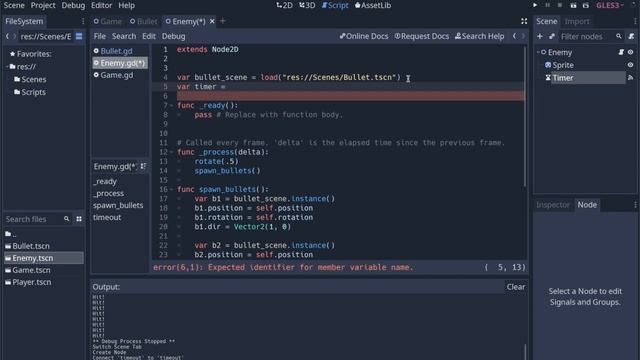The height and width of the screenshot is (360, 640).
Task: Select the Scripts folder
Action: pos(30,92)
